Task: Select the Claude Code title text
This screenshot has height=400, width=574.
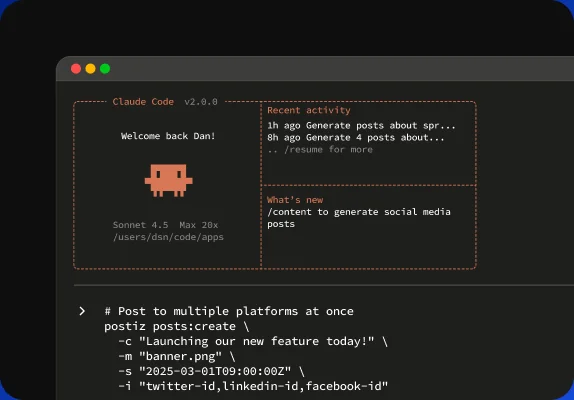Action: pos(143,102)
